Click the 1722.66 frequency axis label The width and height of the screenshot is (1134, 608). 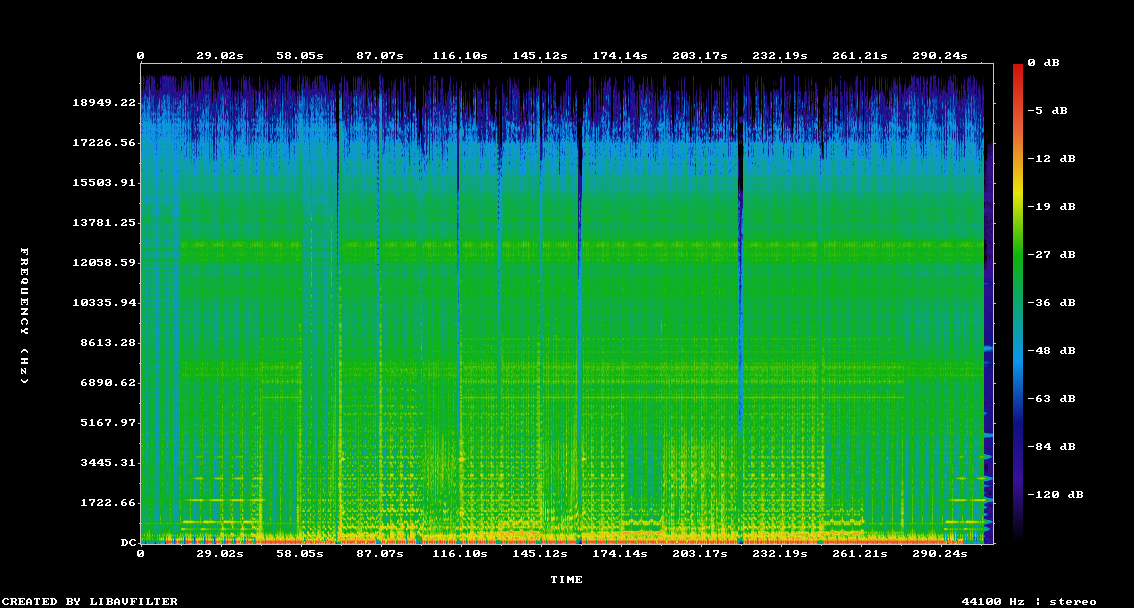[108, 503]
